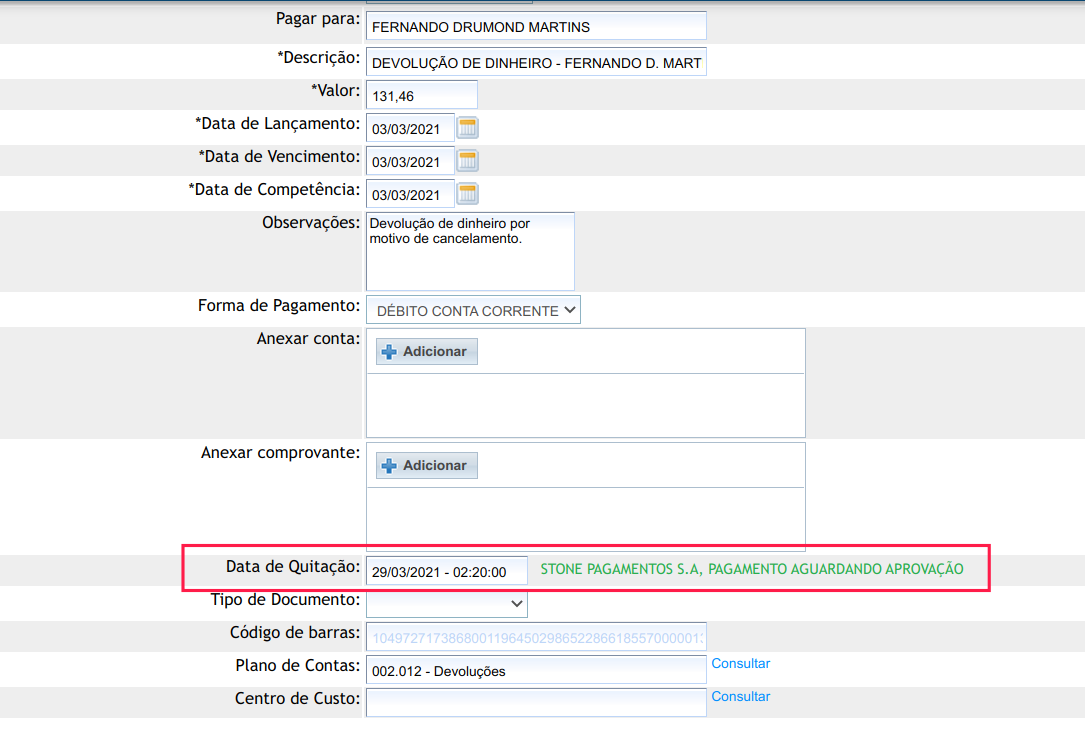
Task: Click the Data de Vencimento date field
Action: [410, 162]
